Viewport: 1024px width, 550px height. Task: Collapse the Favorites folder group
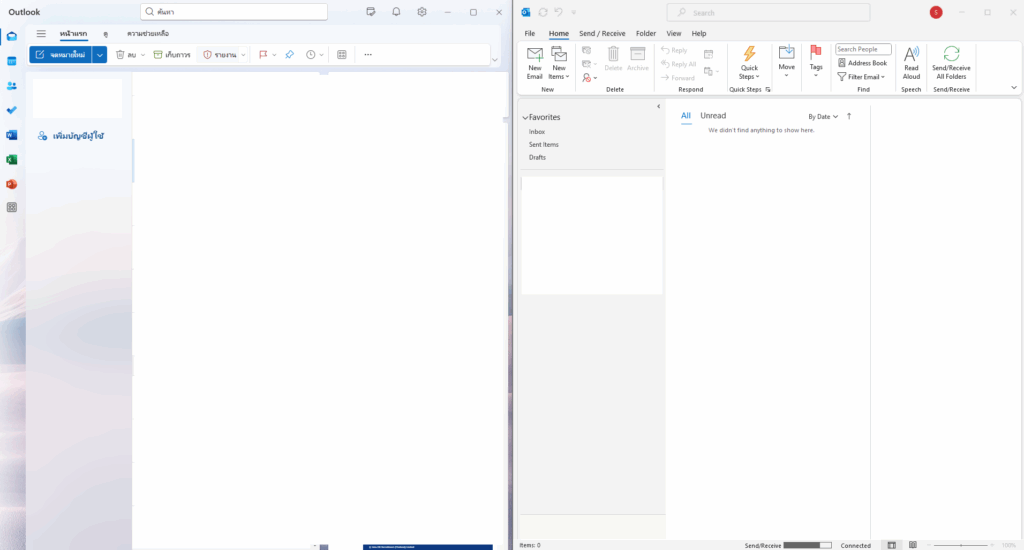click(x=525, y=118)
